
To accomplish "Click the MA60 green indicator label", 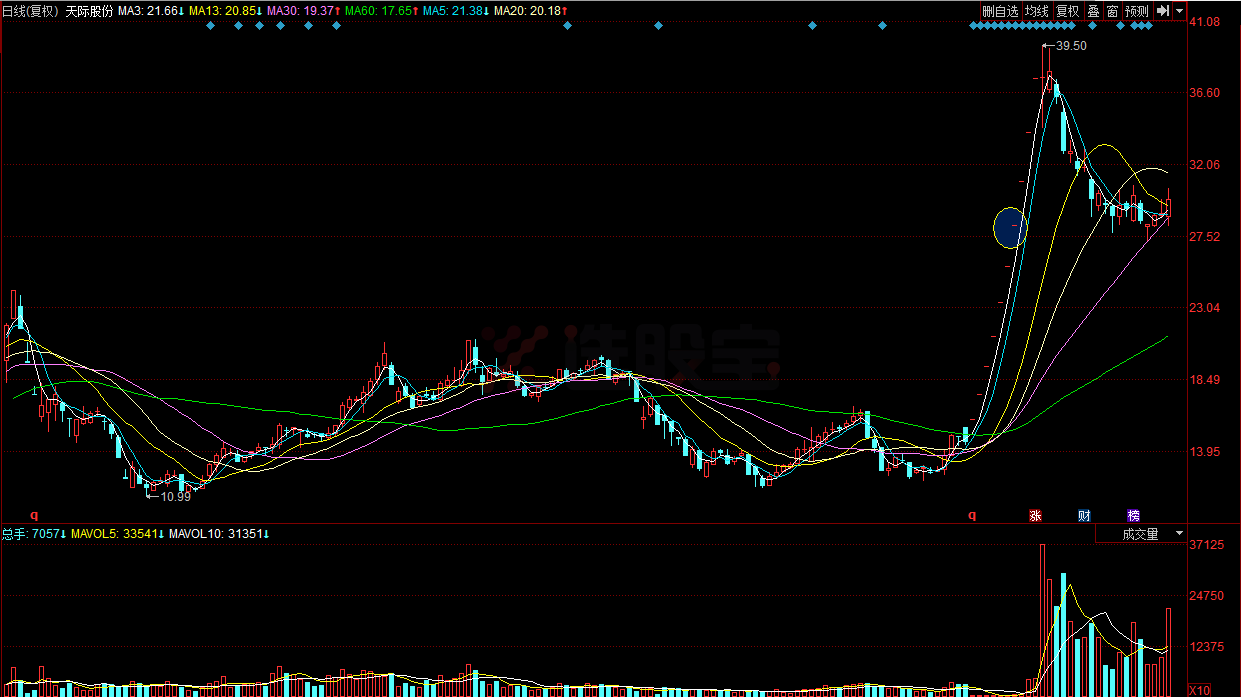I will tap(378, 11).
